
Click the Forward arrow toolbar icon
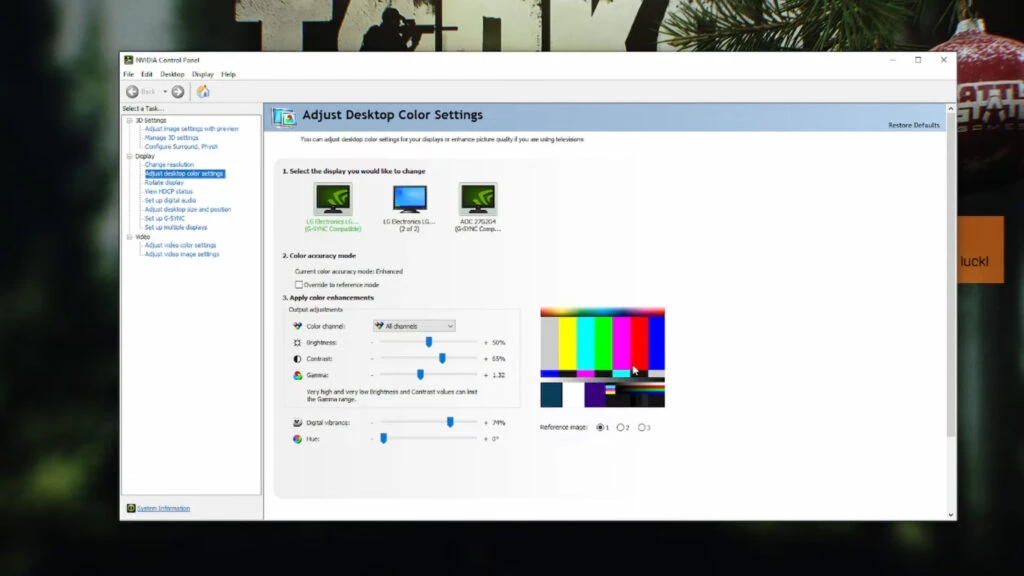click(178, 92)
